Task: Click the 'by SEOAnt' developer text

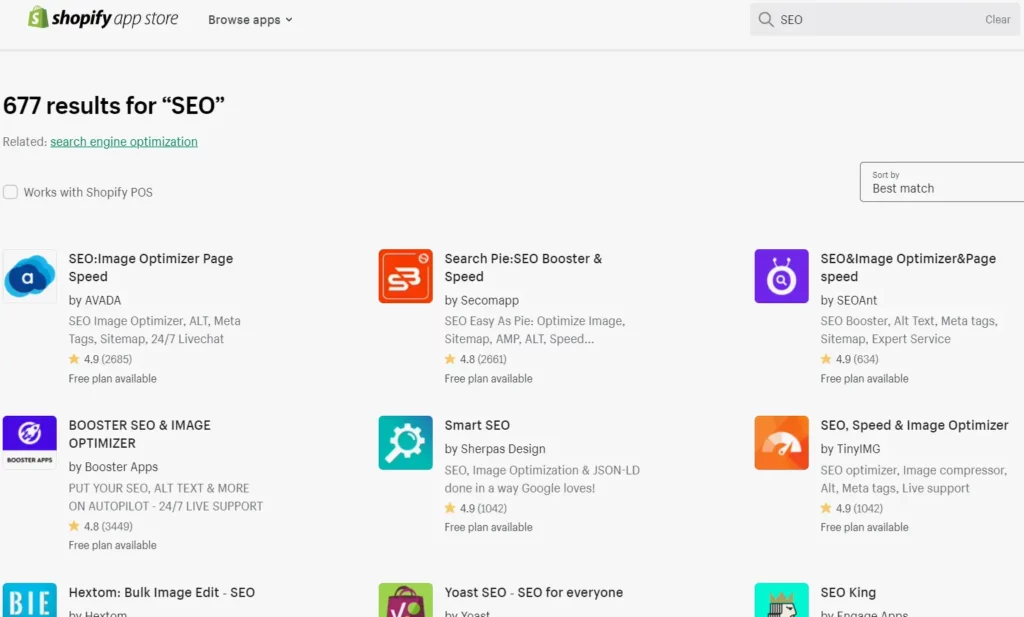Action: pyautogui.click(x=848, y=300)
